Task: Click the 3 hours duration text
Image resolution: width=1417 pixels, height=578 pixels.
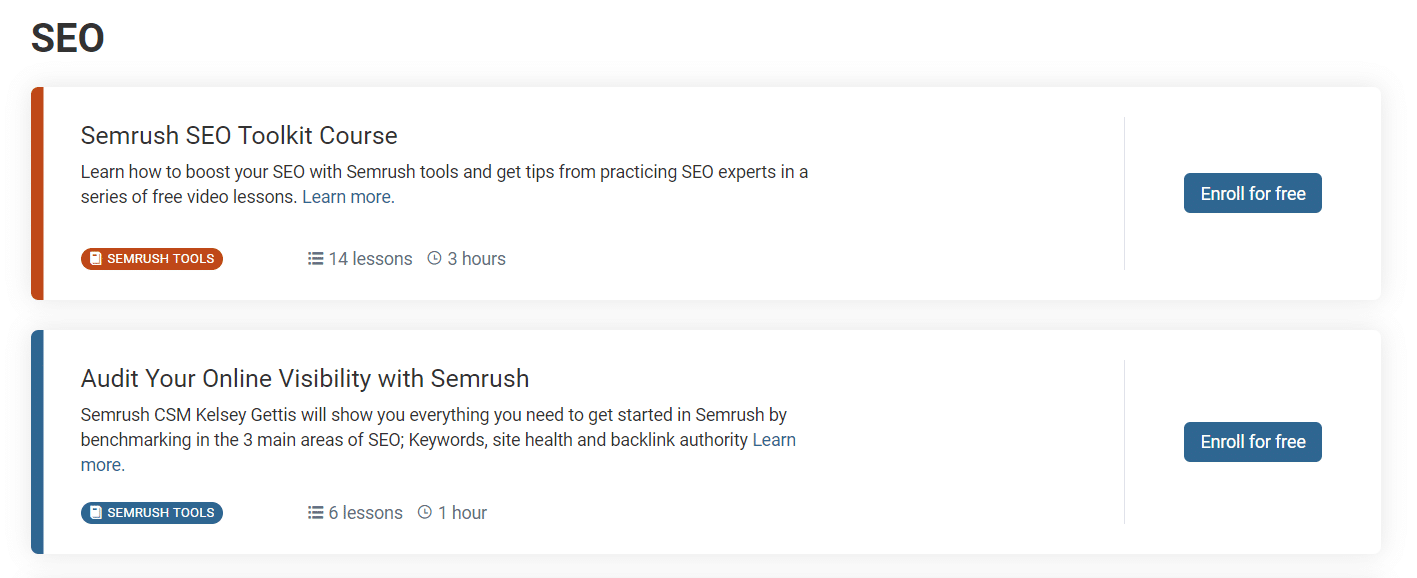Action: point(476,259)
